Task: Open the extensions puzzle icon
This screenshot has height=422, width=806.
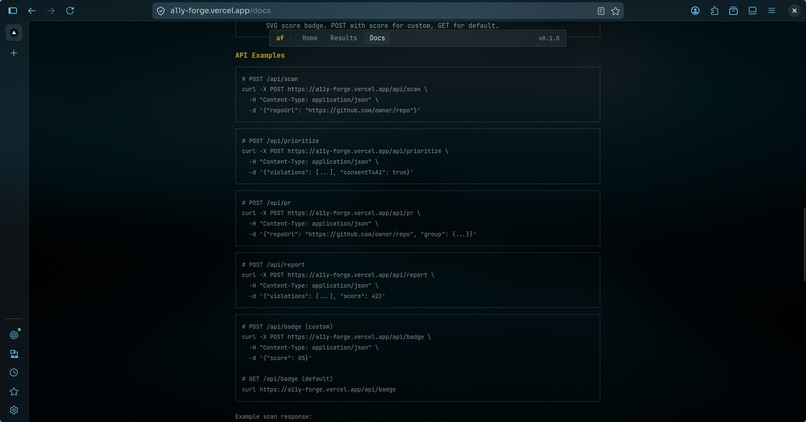Action: 715,10
